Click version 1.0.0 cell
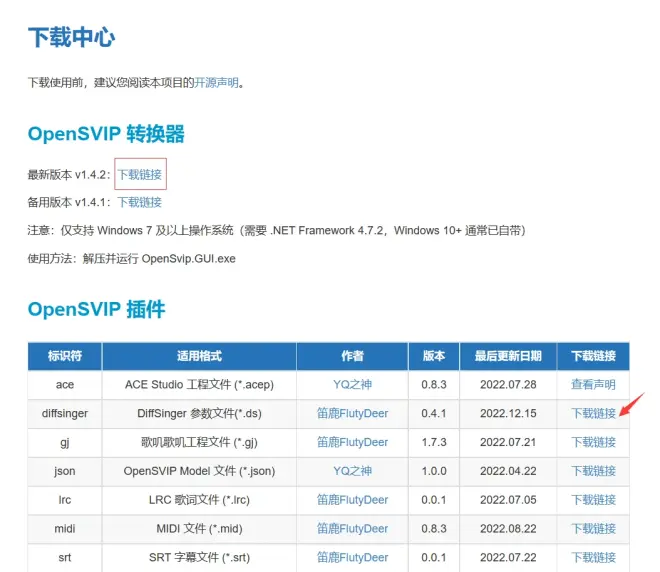The width and height of the screenshot is (660, 572). coord(434,471)
